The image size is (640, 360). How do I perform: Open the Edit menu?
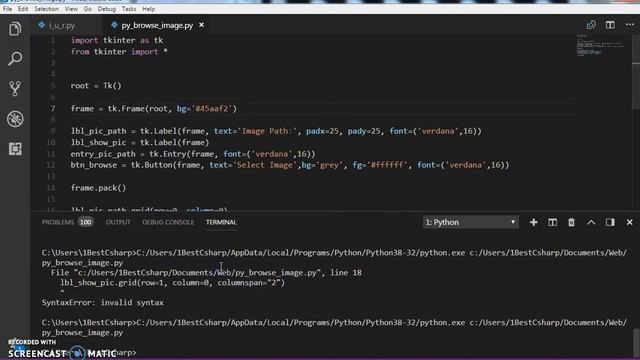click(x=23, y=9)
